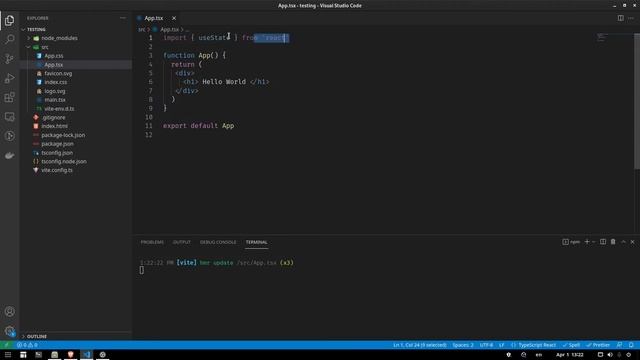Open logo.svg file
Image resolution: width=640 pixels, height=360 pixels.
pyautogui.click(x=55, y=91)
